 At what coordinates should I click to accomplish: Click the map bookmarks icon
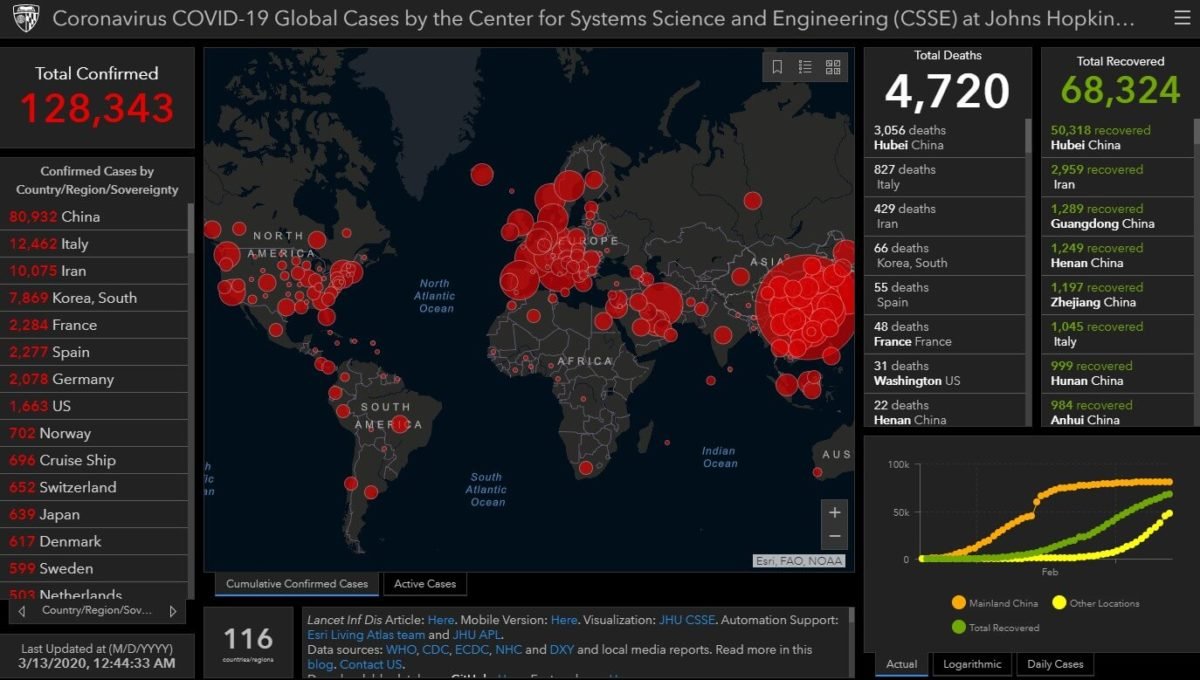(x=777, y=67)
